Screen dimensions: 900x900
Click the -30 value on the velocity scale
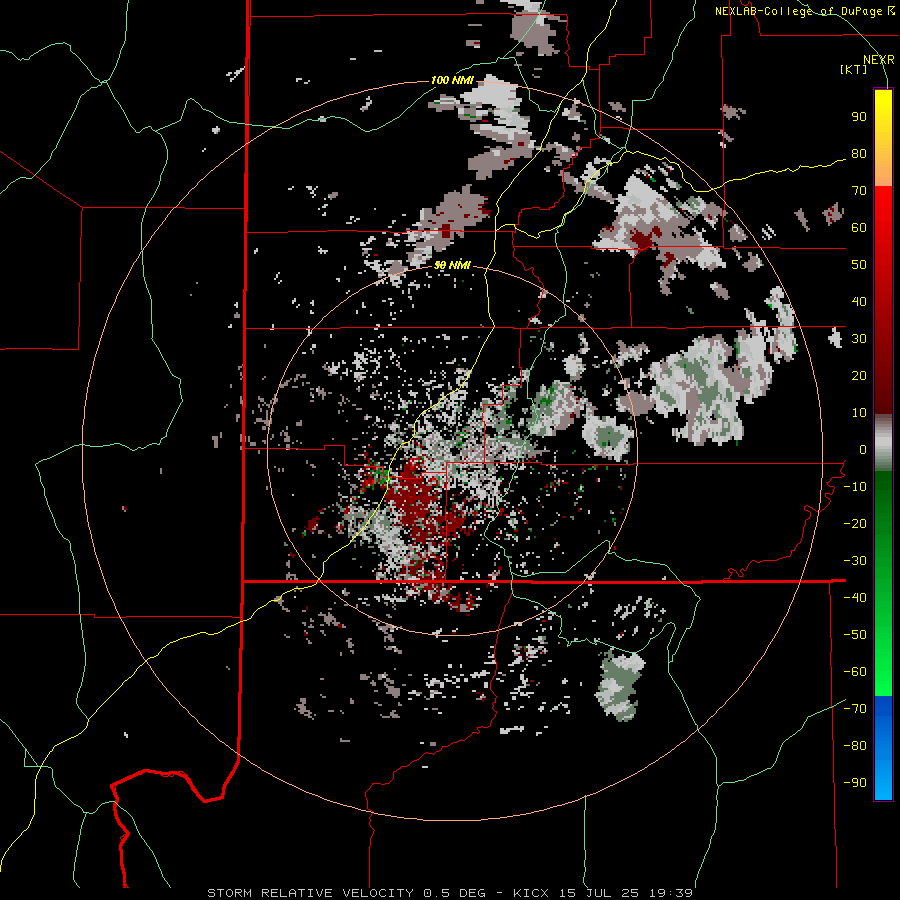(855, 561)
